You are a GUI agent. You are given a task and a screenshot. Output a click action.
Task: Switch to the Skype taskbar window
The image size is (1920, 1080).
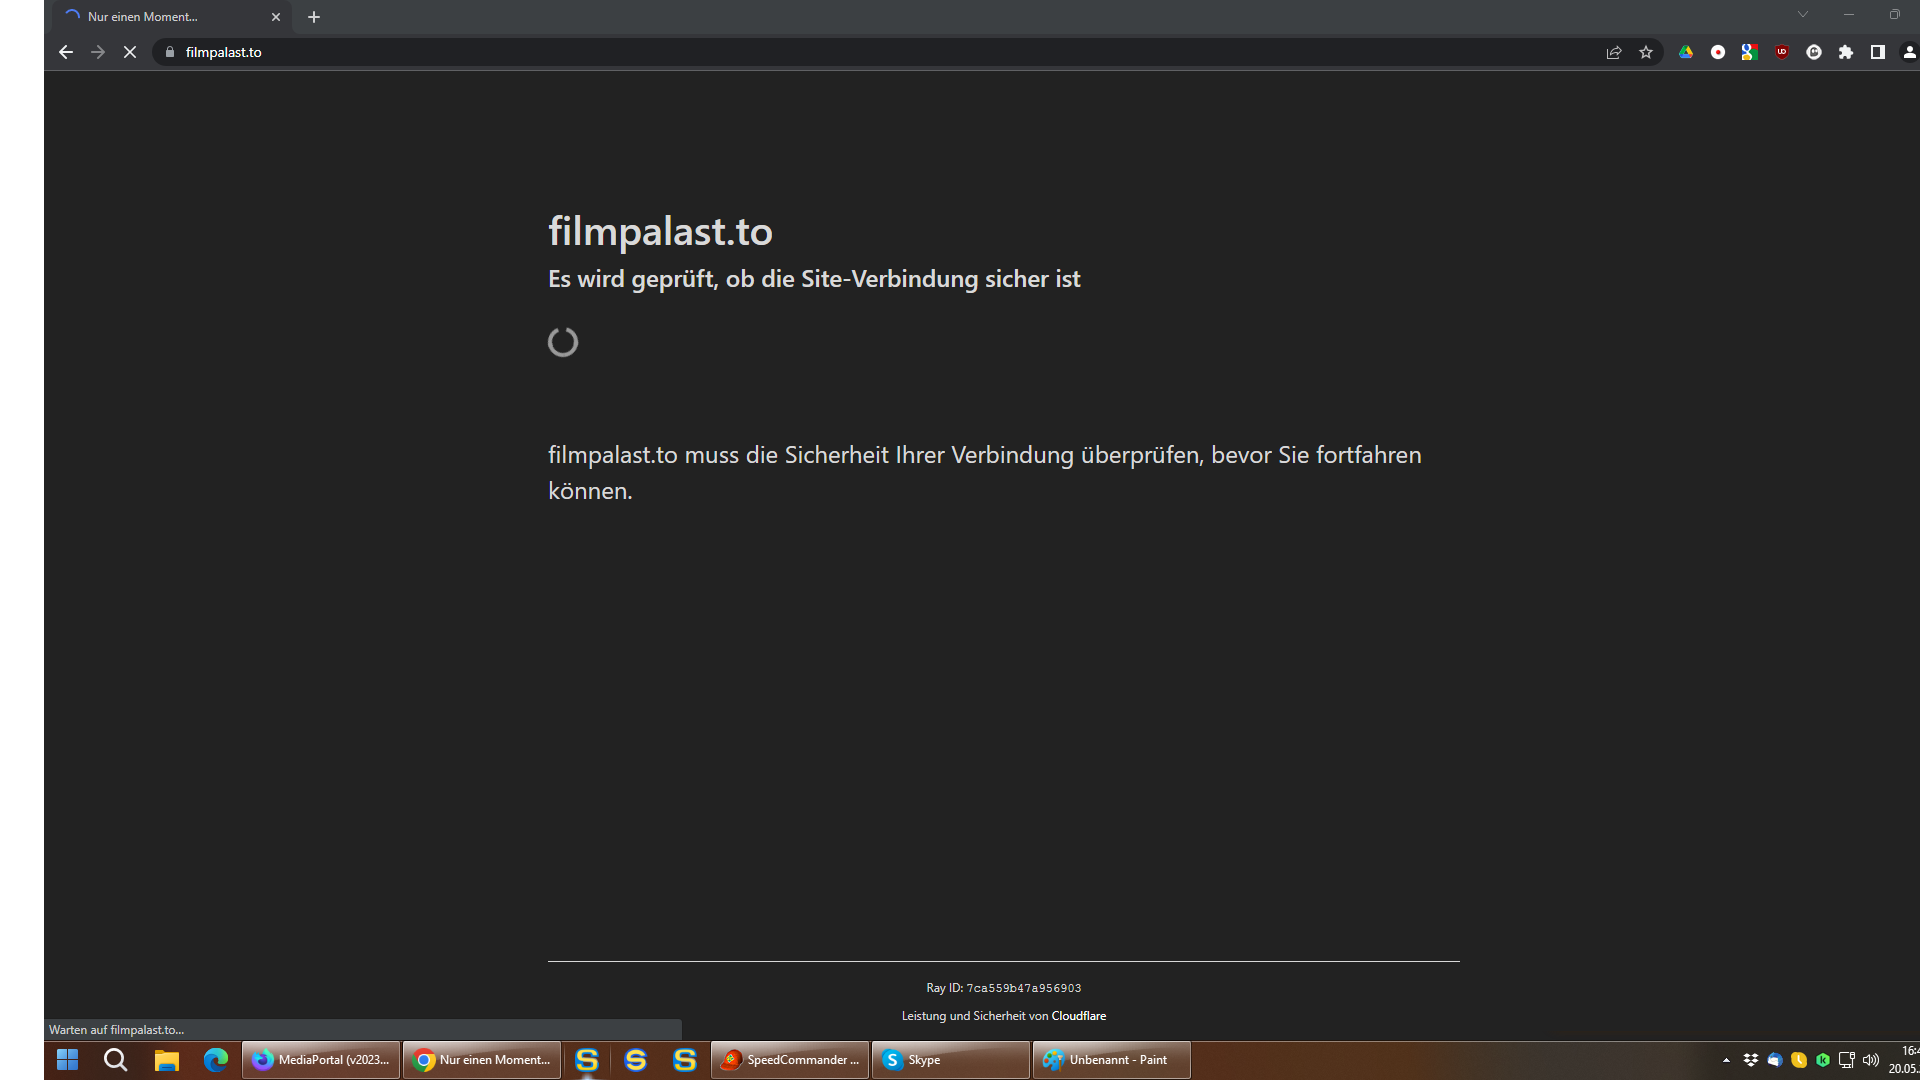pyautogui.click(x=950, y=1060)
